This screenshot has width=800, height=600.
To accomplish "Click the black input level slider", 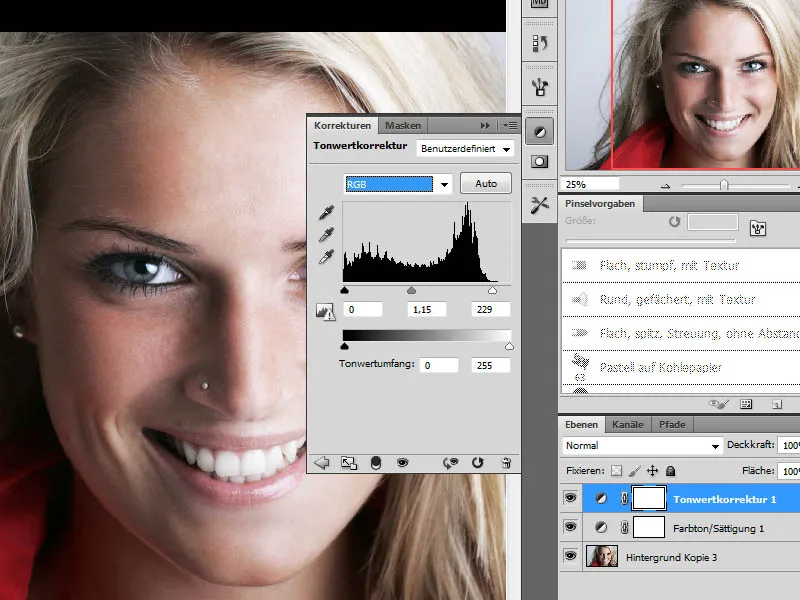I will coord(344,290).
